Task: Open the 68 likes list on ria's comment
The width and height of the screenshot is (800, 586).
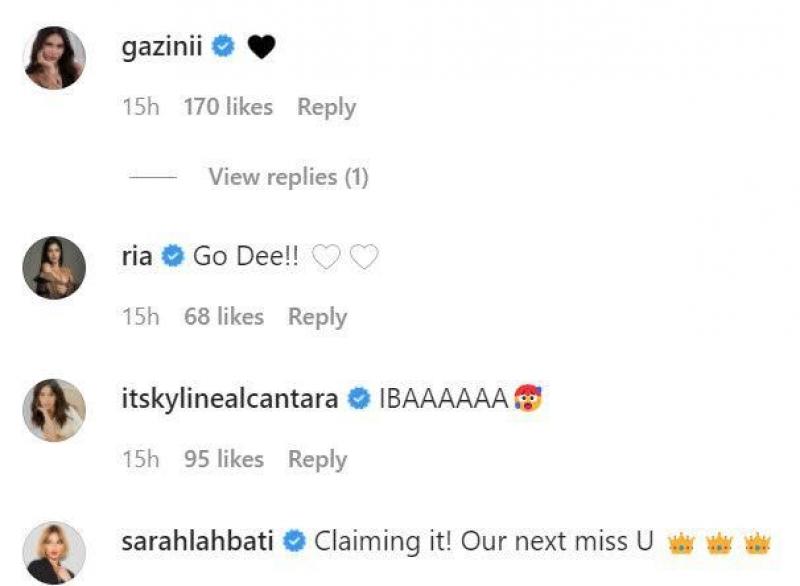Action: coord(223,316)
